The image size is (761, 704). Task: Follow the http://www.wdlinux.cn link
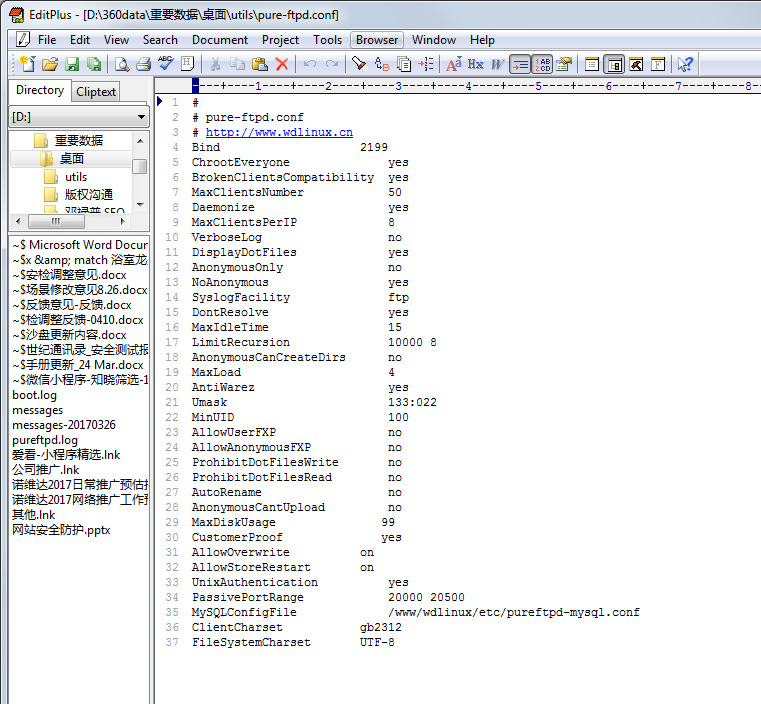[x=279, y=132]
